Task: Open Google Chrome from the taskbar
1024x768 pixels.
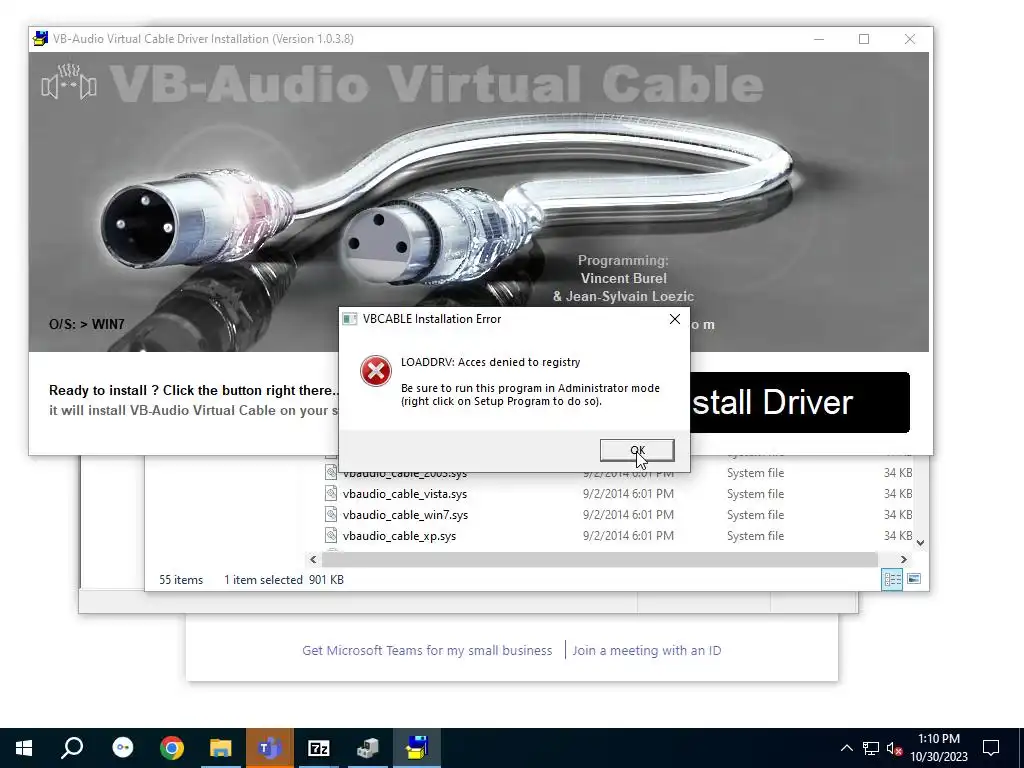Action: pos(171,748)
